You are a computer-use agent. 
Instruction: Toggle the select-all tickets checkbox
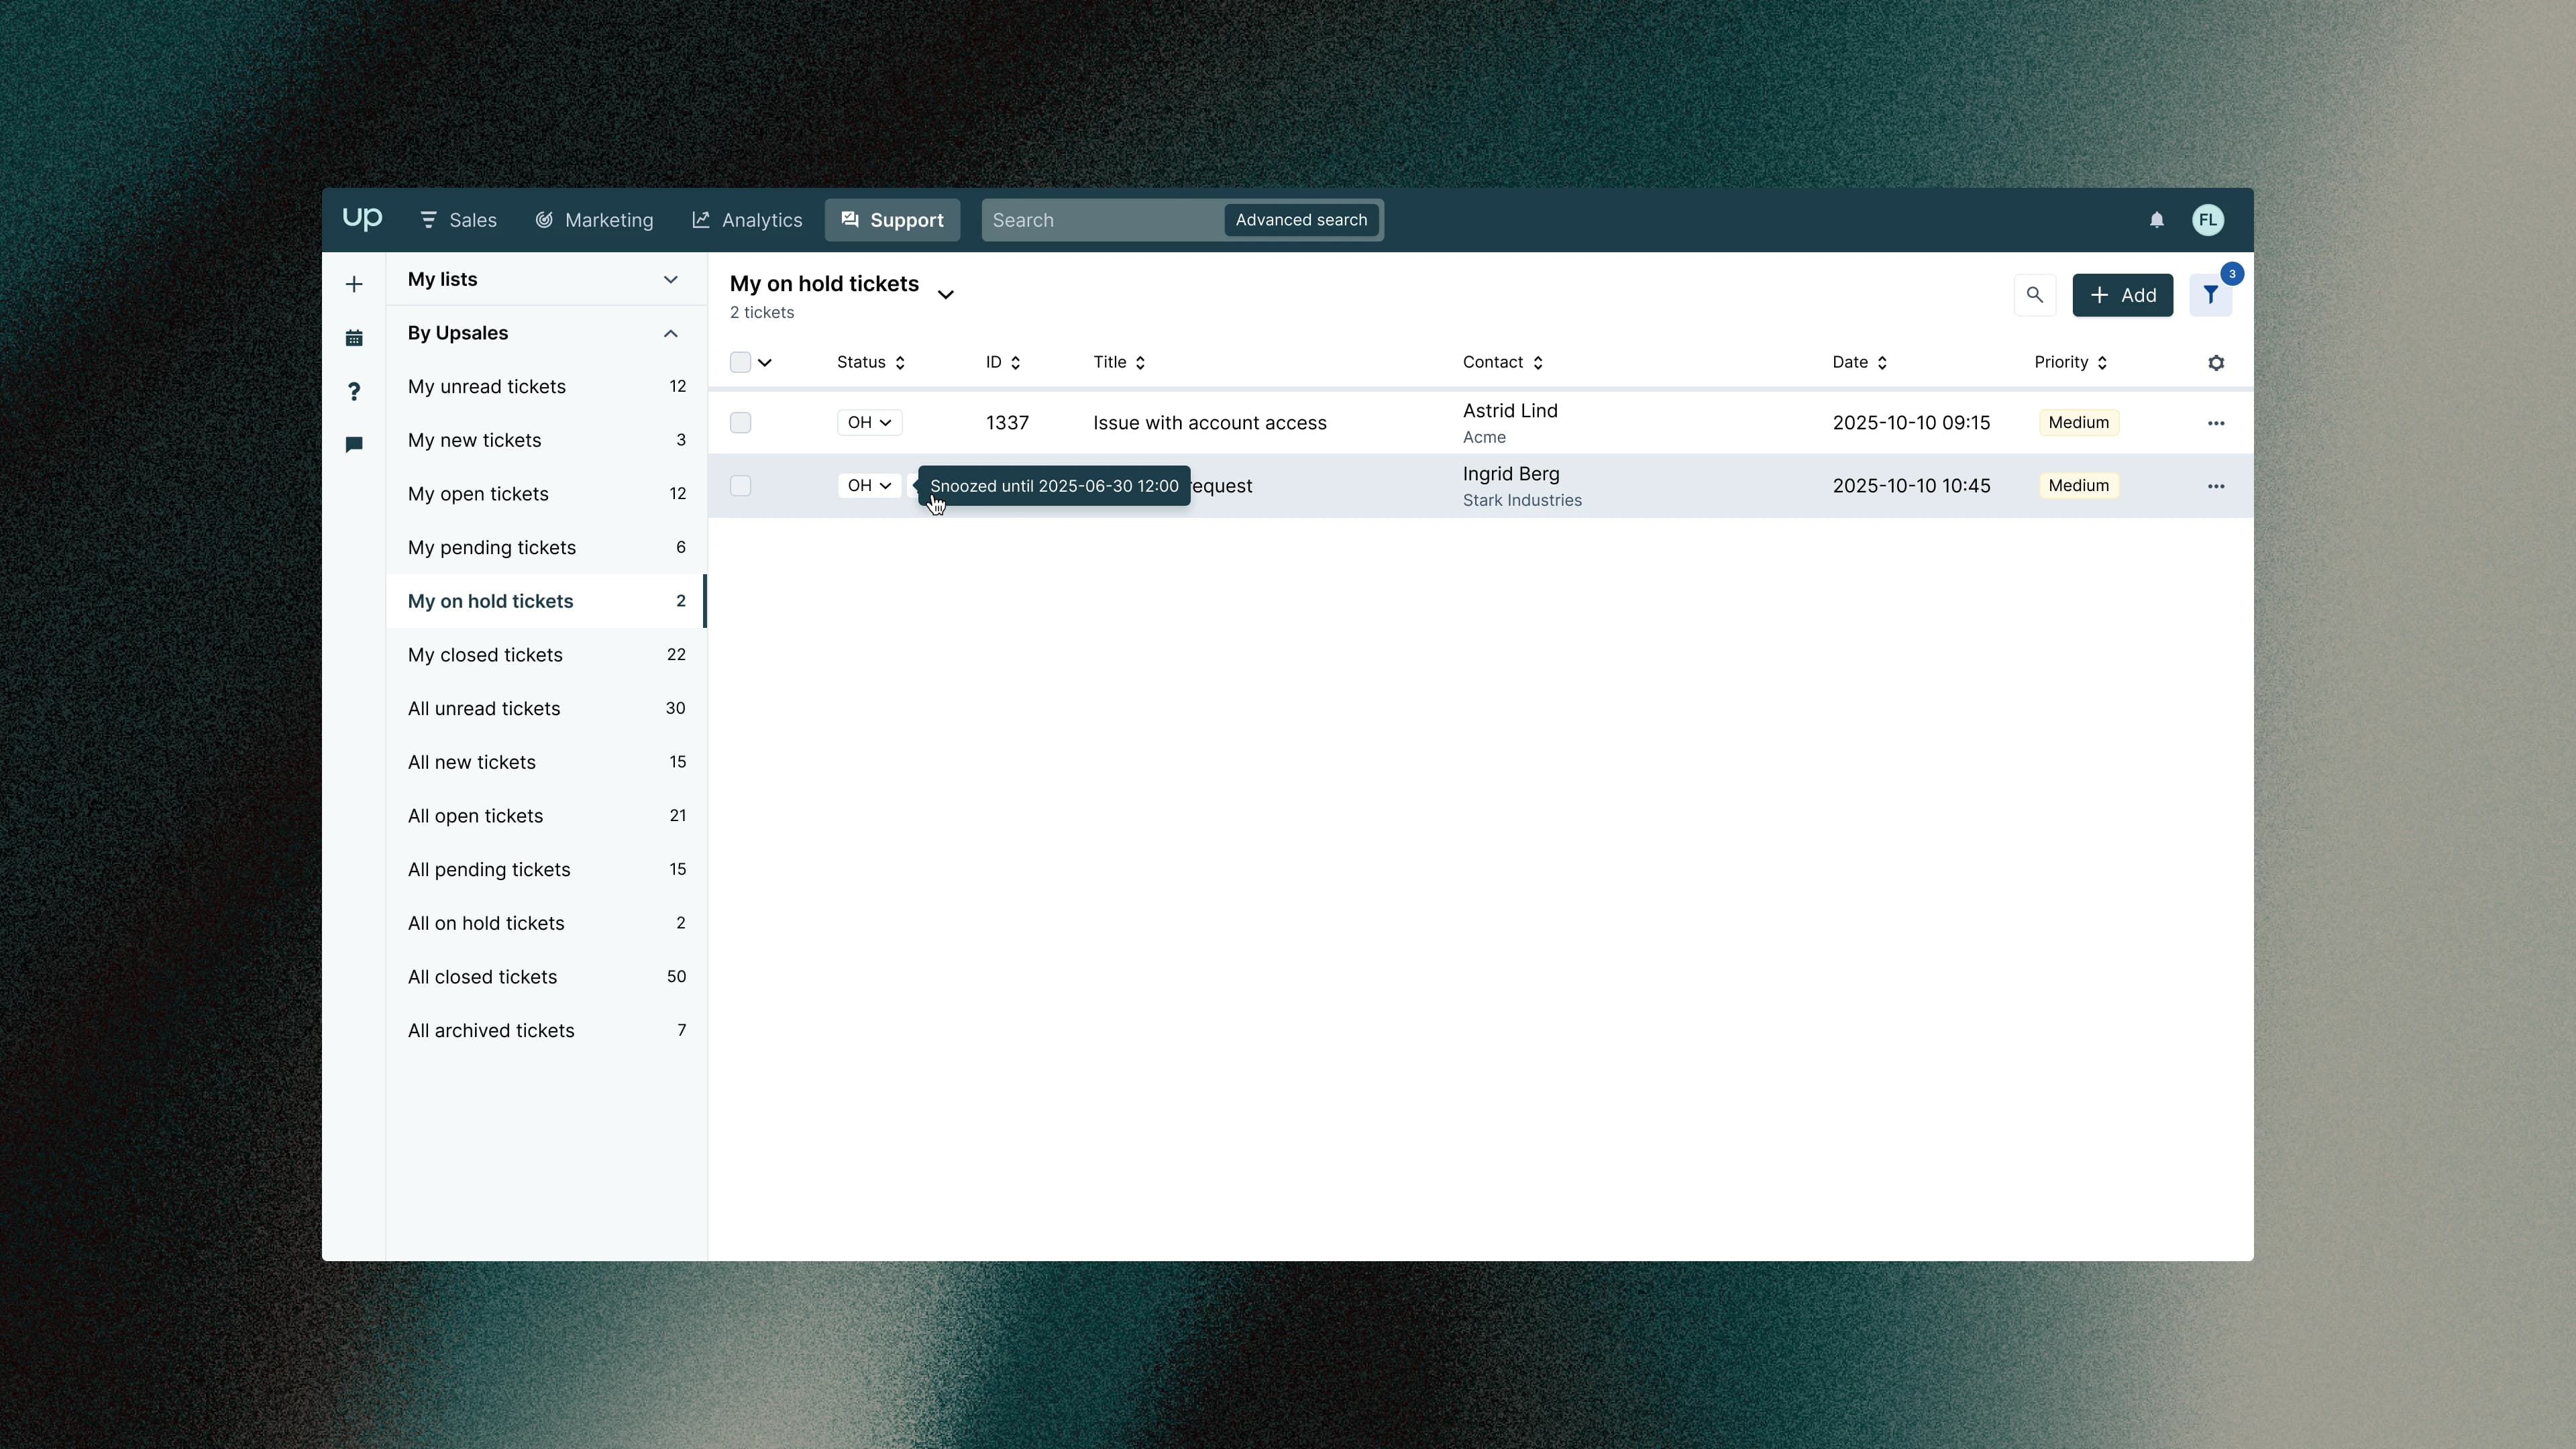coord(740,363)
